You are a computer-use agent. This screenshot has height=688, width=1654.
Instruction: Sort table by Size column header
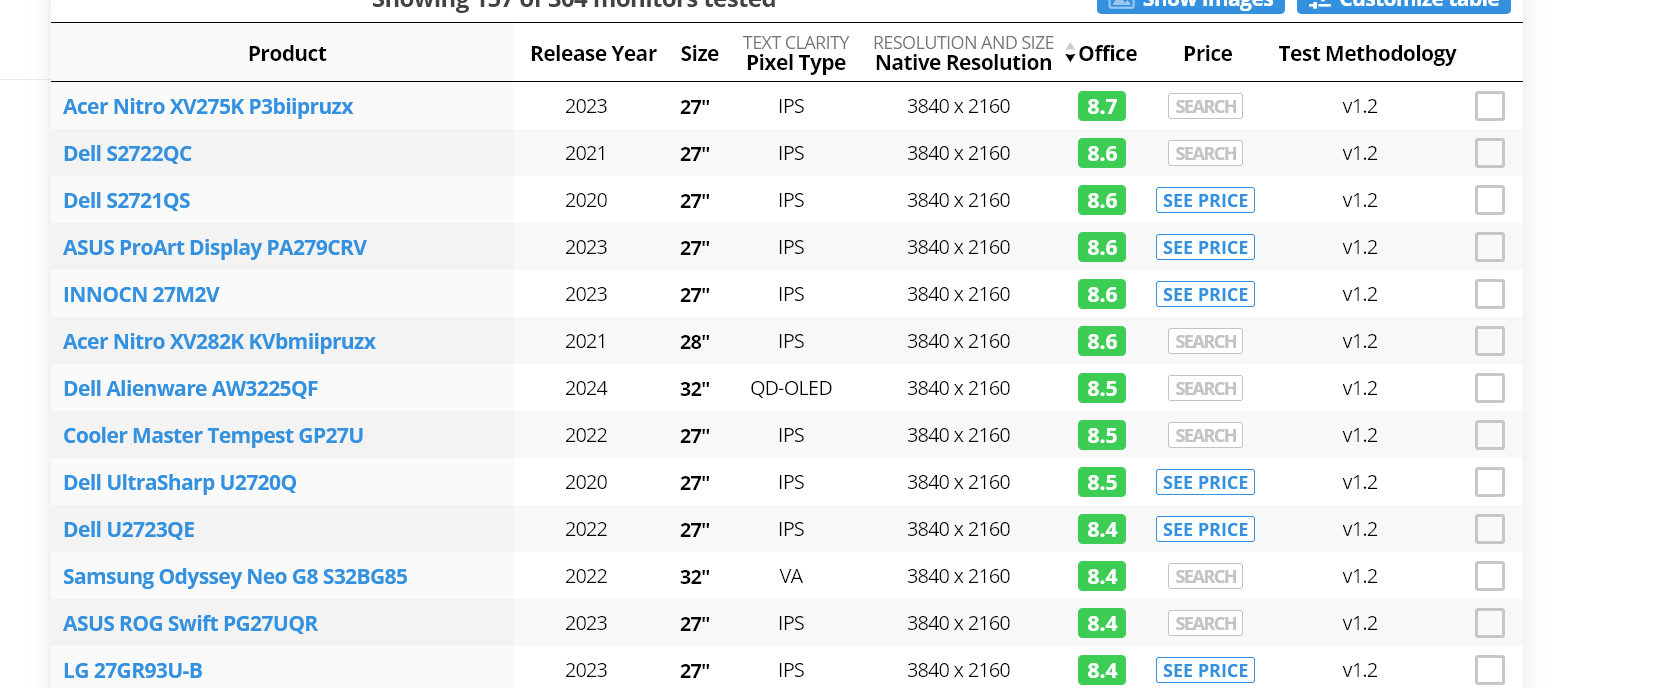(699, 53)
